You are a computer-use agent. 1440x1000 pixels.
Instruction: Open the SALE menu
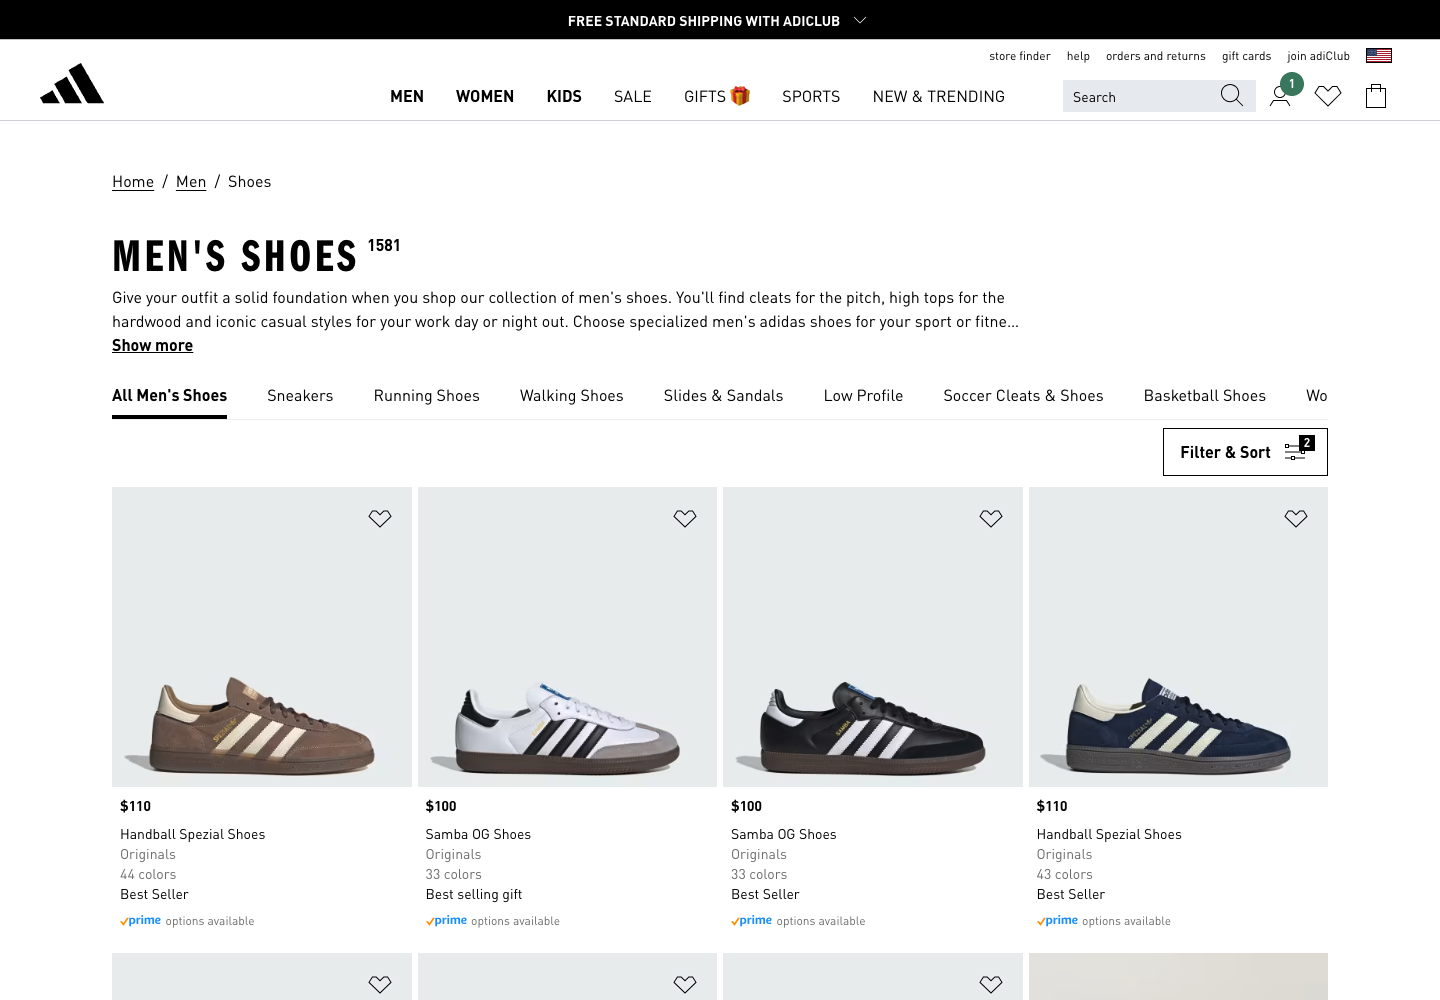tap(633, 96)
